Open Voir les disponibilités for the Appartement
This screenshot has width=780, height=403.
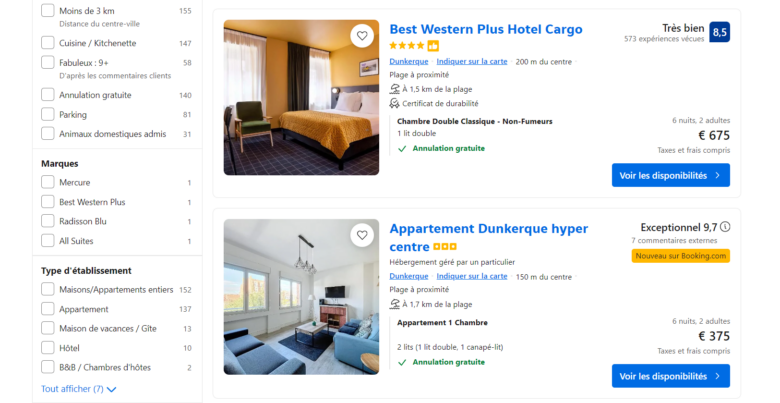(671, 376)
